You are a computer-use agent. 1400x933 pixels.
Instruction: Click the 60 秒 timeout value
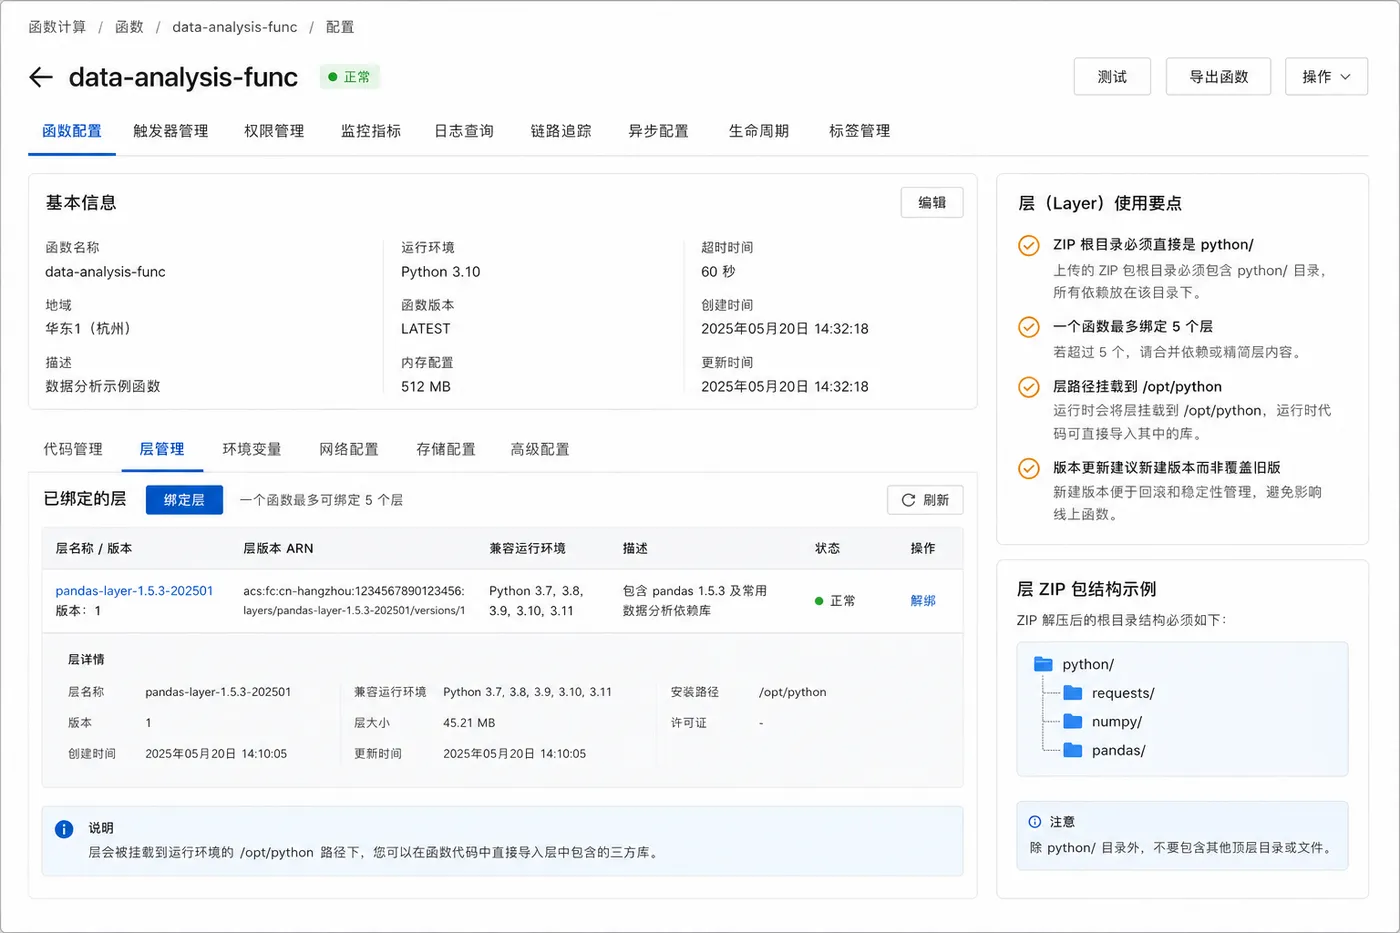(718, 272)
